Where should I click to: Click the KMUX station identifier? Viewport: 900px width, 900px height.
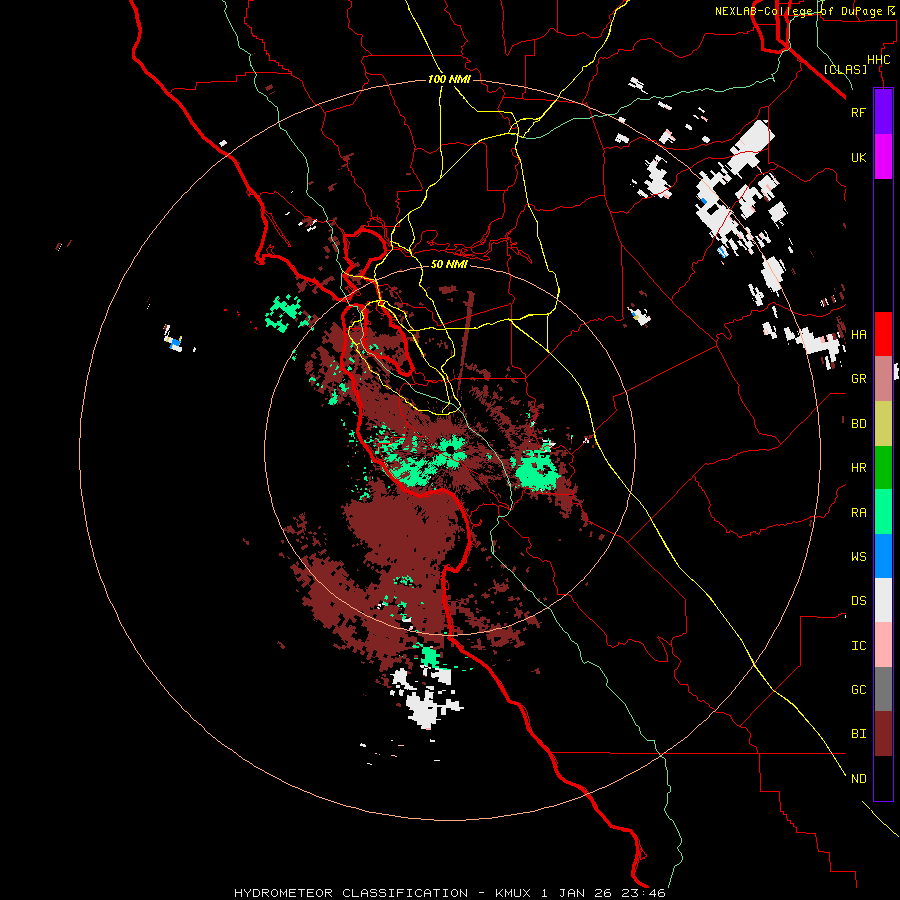pyautogui.click(x=514, y=893)
